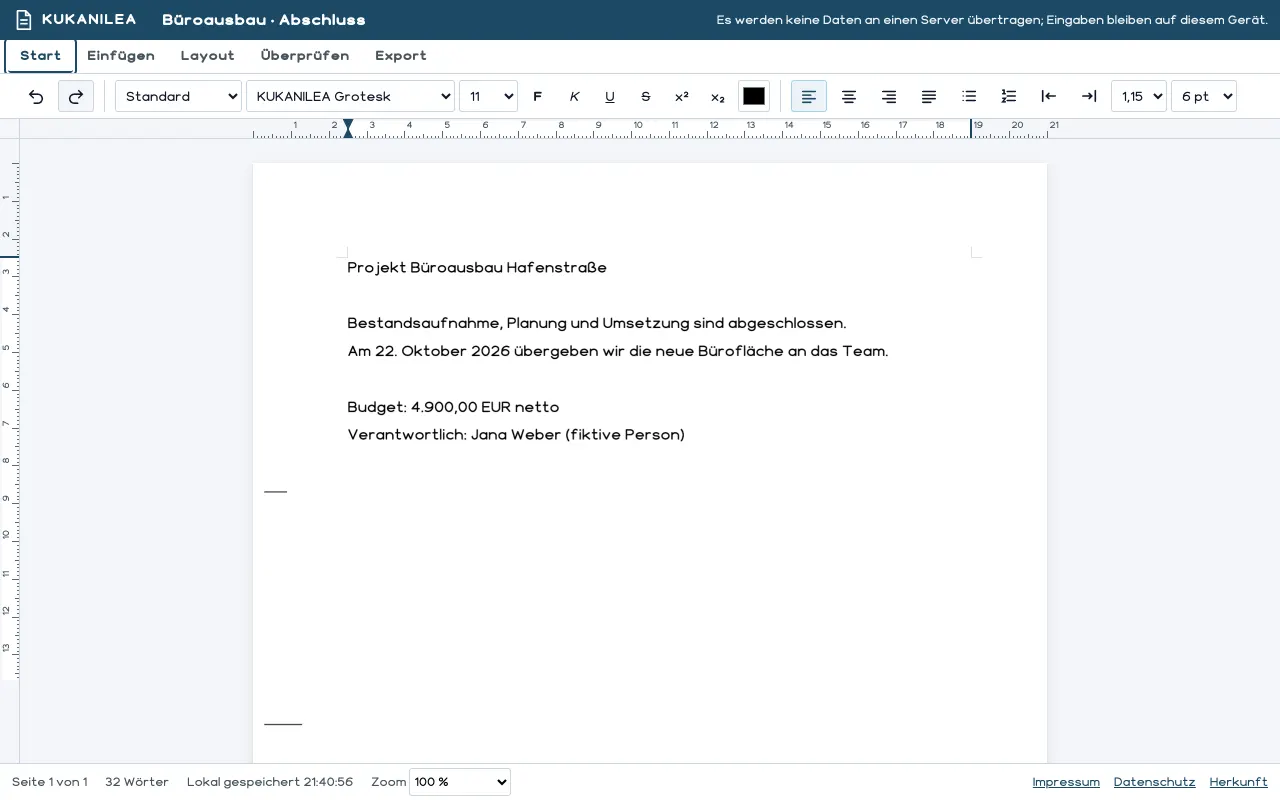Screen dimensions: 1280x800
Task: Click the document title Büroausbau · Abschluss
Action: [264, 20]
